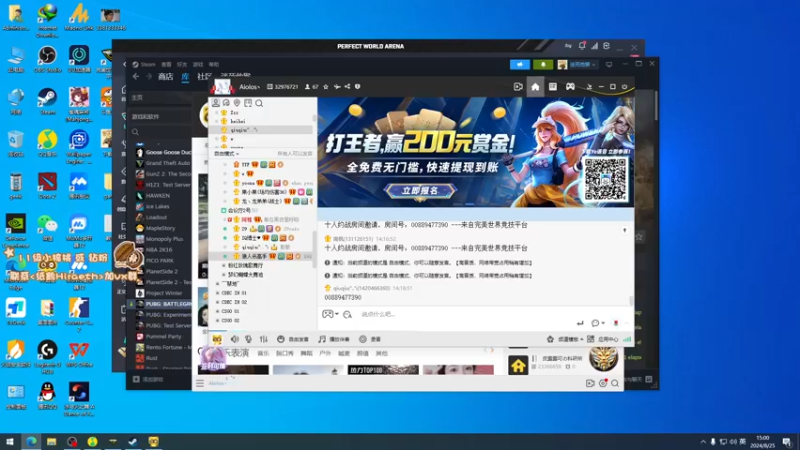Click the bookmark icon atop the YY user list
Screen dimensions: 800x450
coord(248,103)
